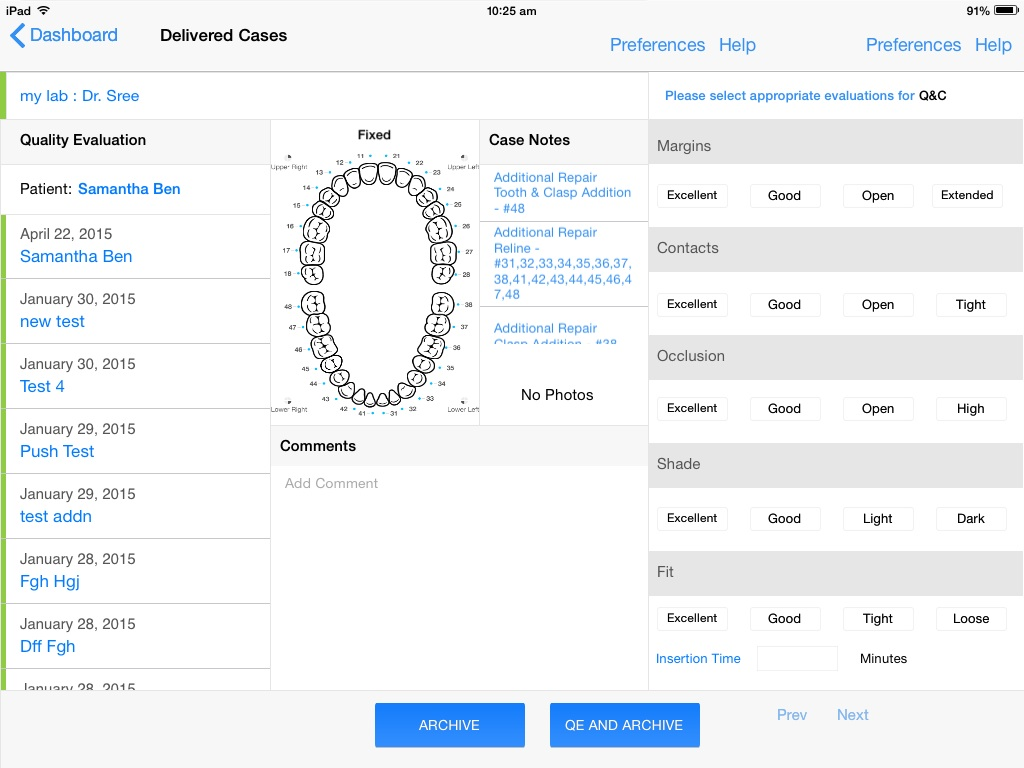Select Open rating under Contacts
The width and height of the screenshot is (1024, 768).
(878, 304)
